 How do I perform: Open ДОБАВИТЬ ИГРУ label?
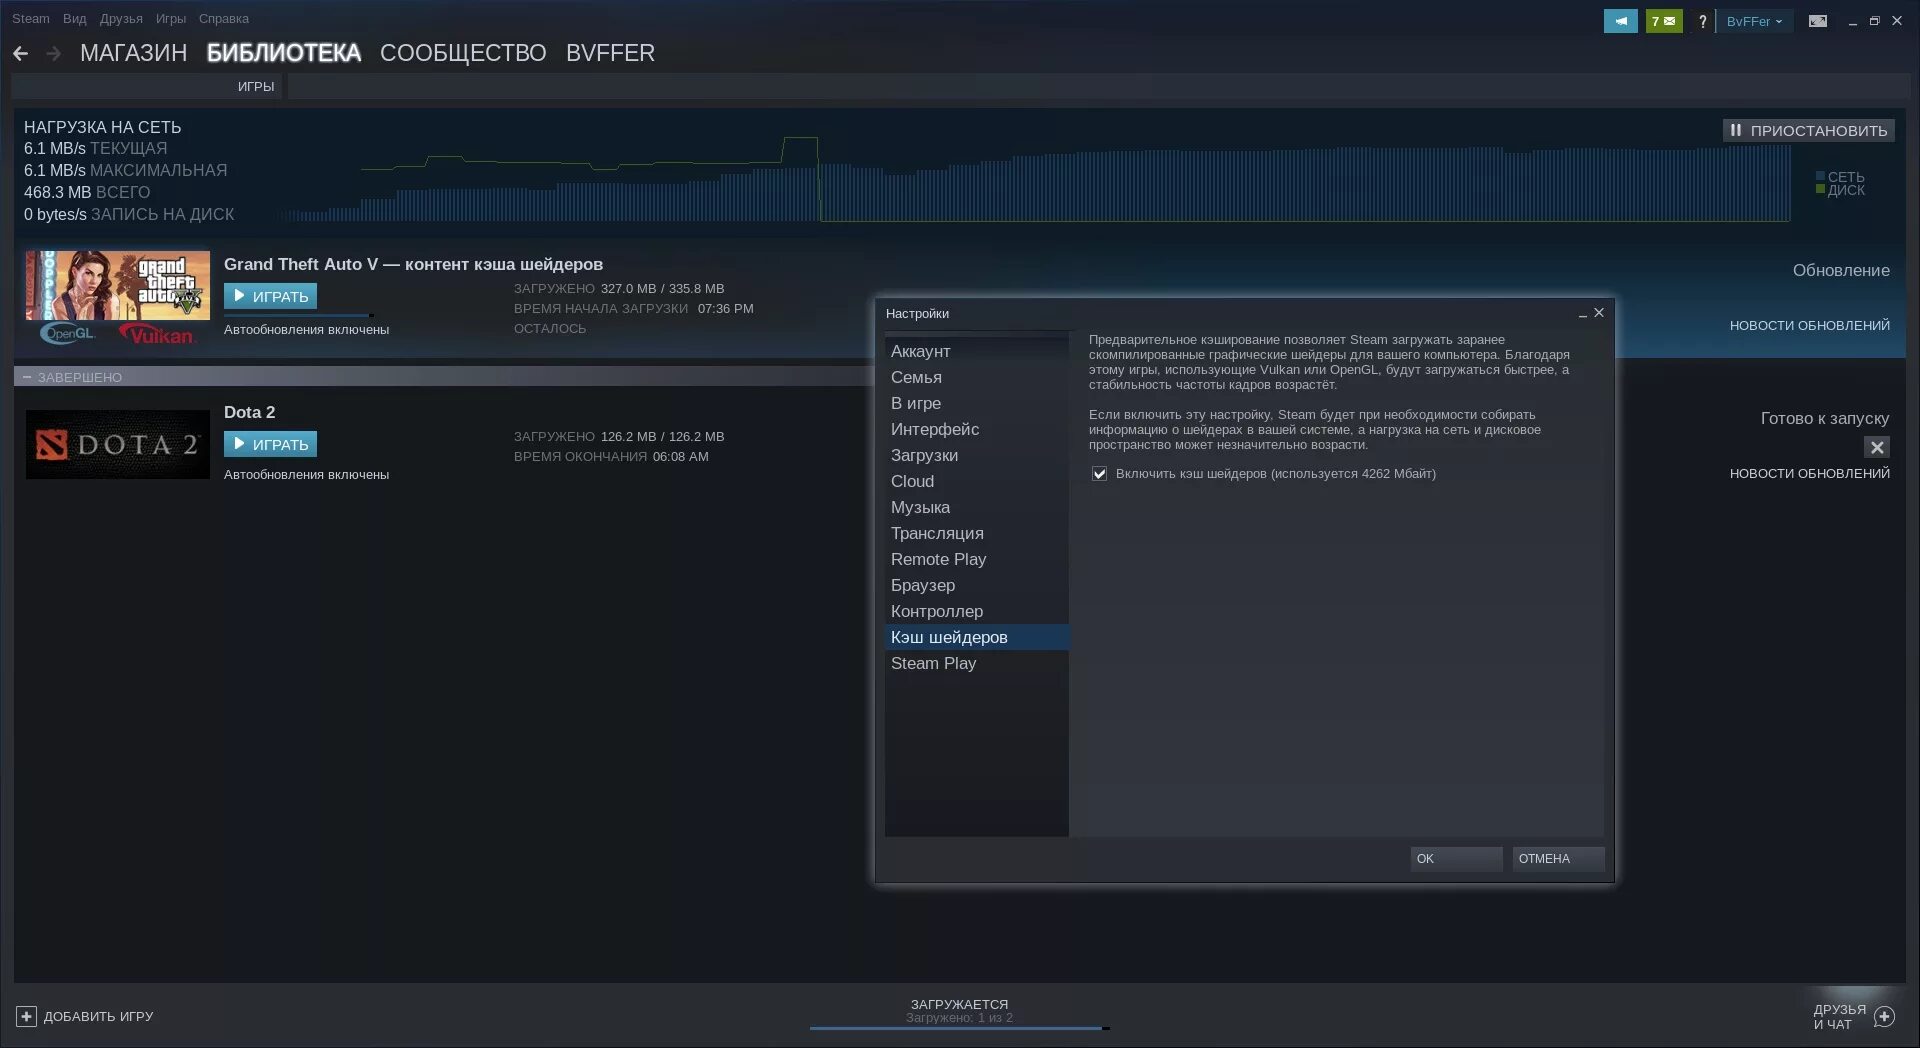pos(98,1016)
